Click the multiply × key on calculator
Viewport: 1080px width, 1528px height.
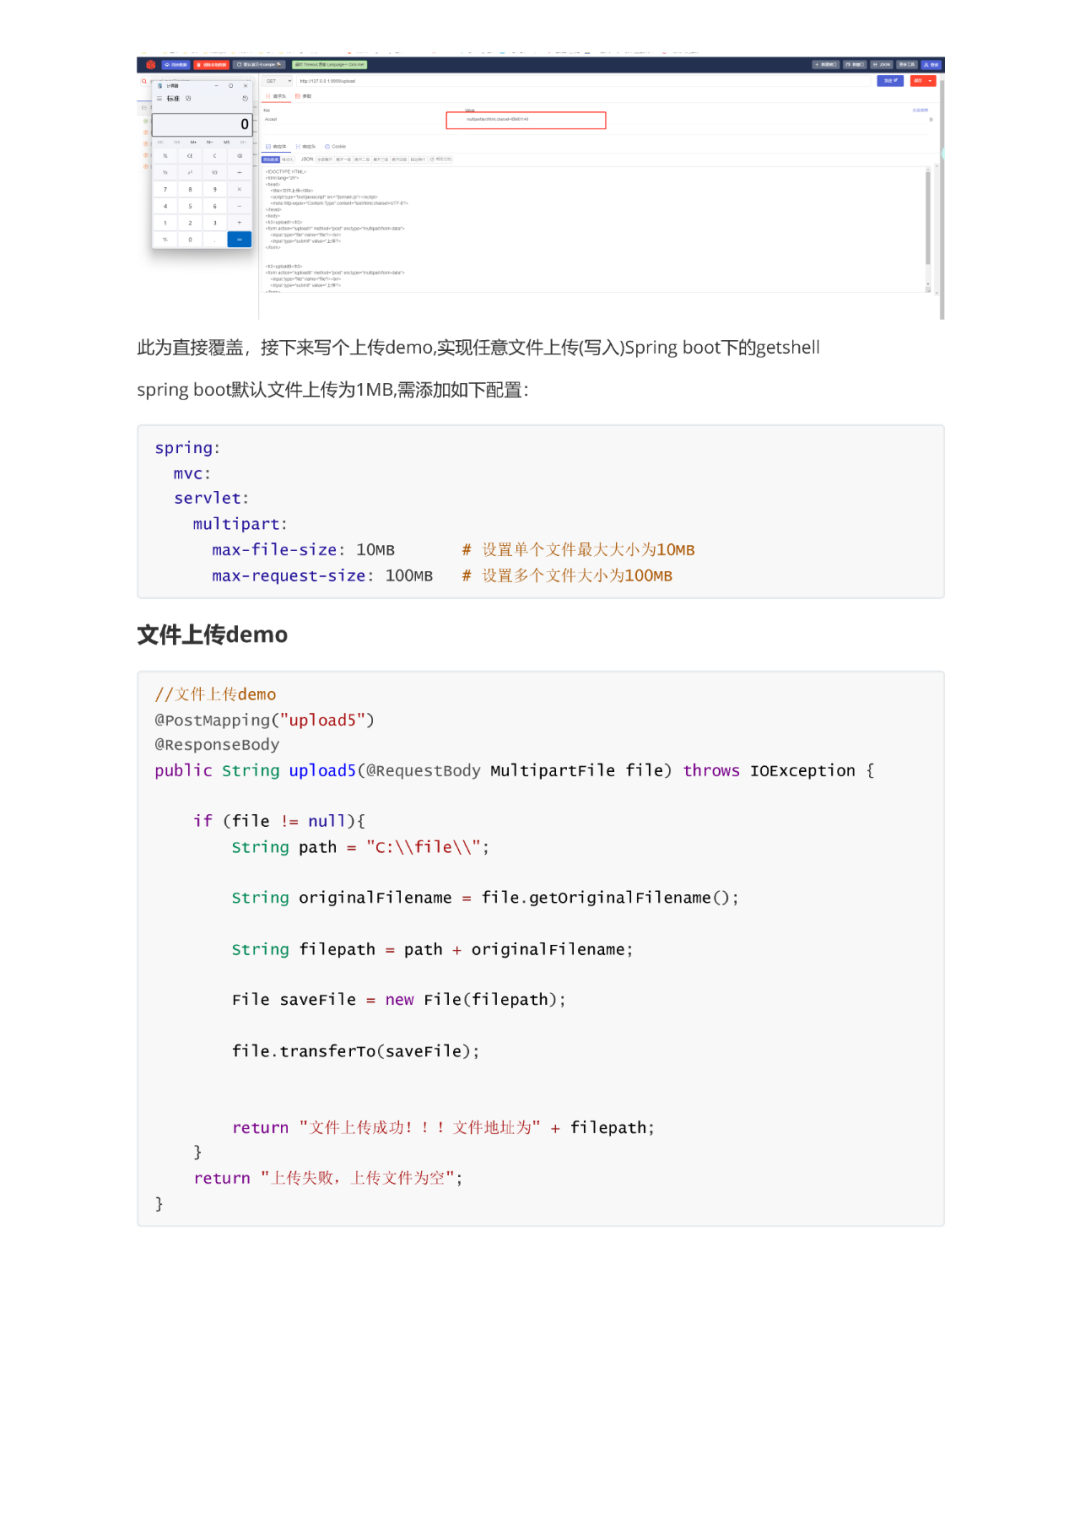pos(240,189)
